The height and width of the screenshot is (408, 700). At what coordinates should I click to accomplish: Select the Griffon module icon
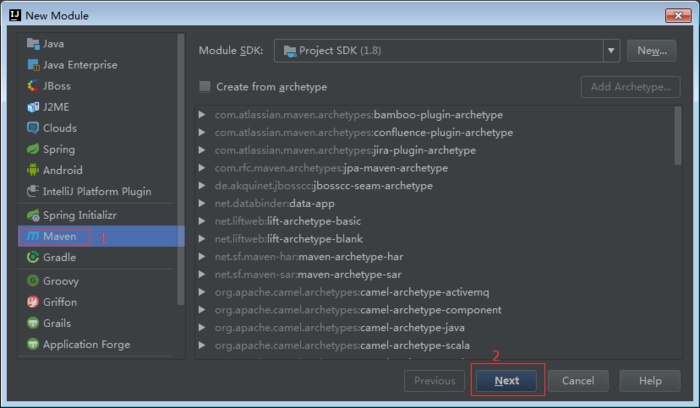click(33, 302)
